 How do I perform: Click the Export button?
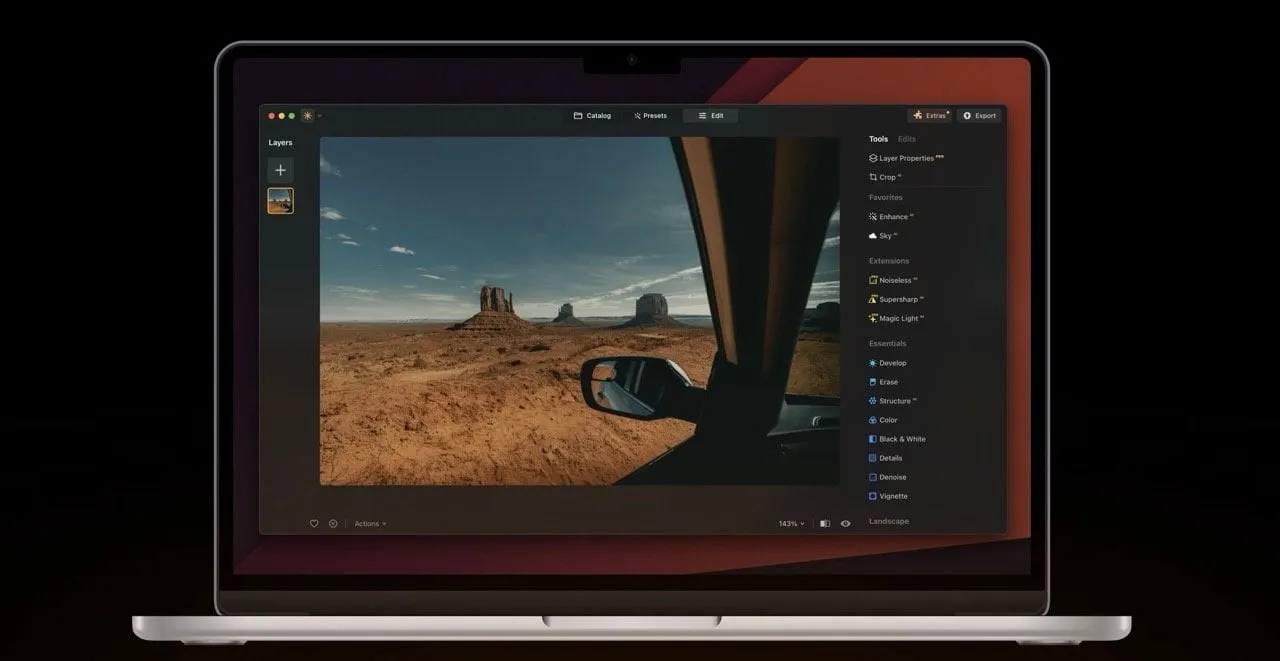979,116
